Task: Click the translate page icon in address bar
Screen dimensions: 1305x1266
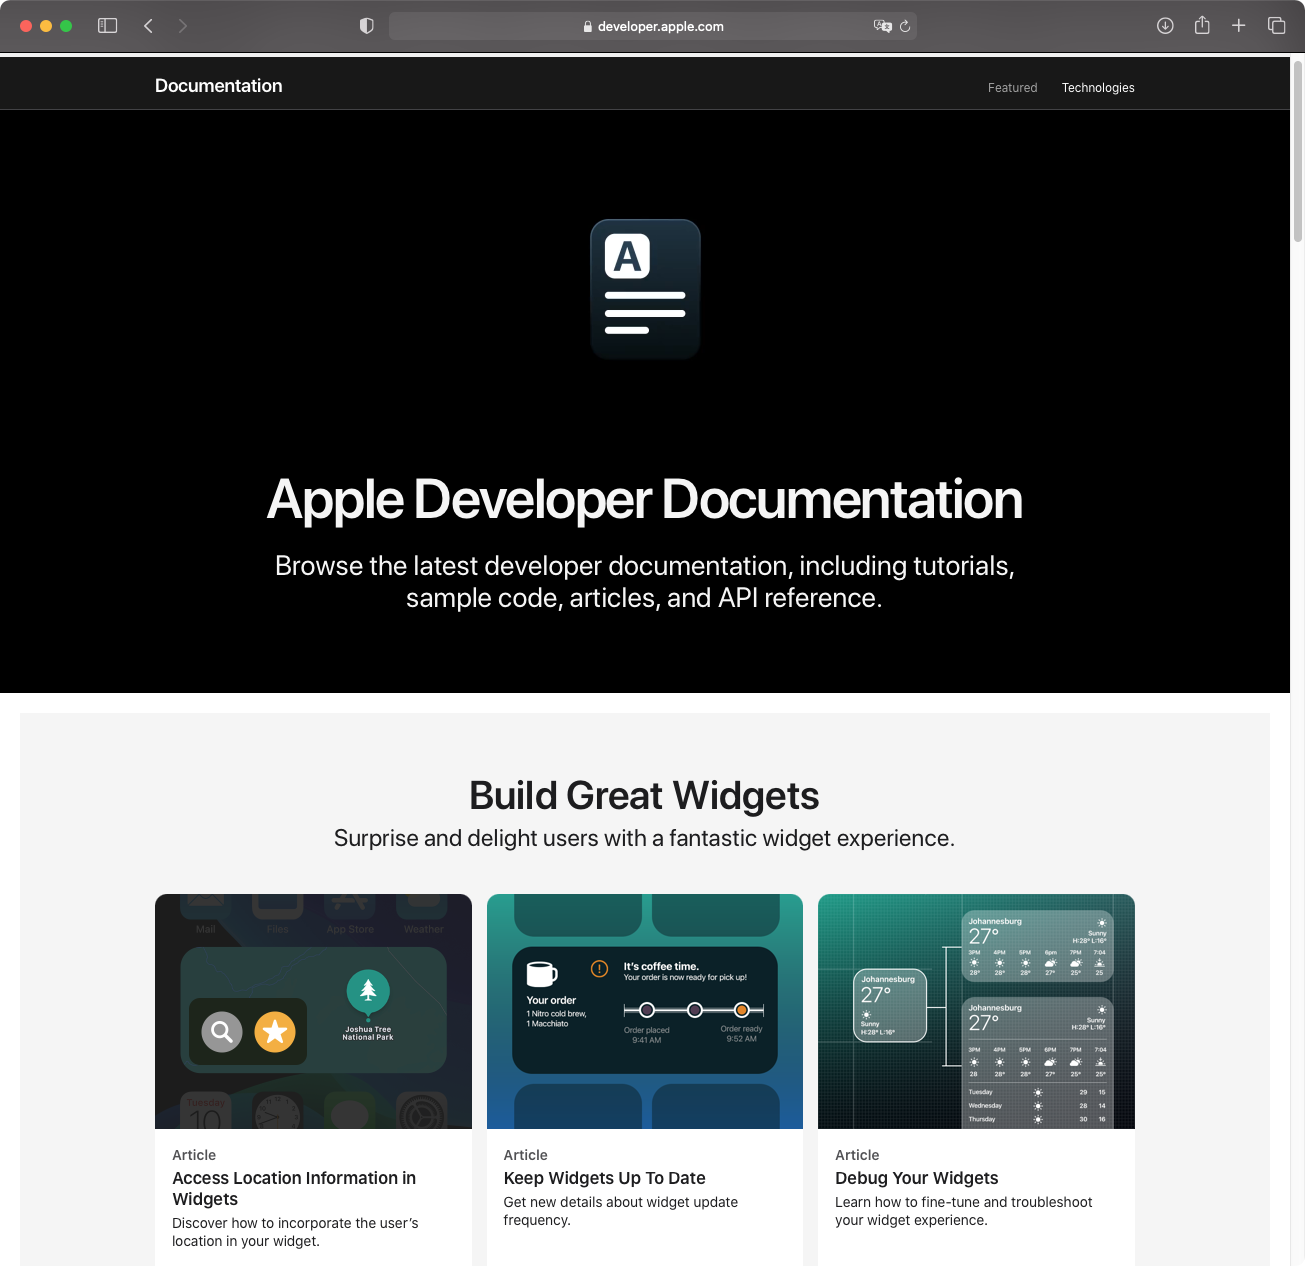Action: pos(882,26)
